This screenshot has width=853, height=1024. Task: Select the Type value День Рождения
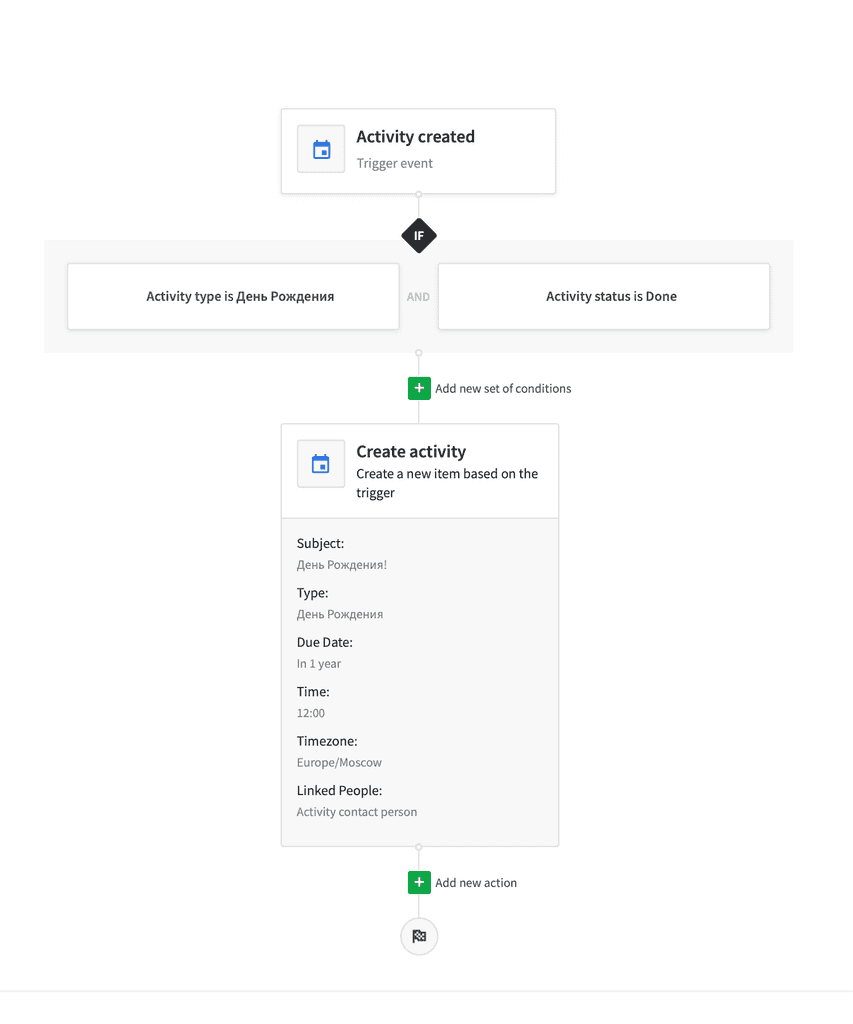coord(340,615)
